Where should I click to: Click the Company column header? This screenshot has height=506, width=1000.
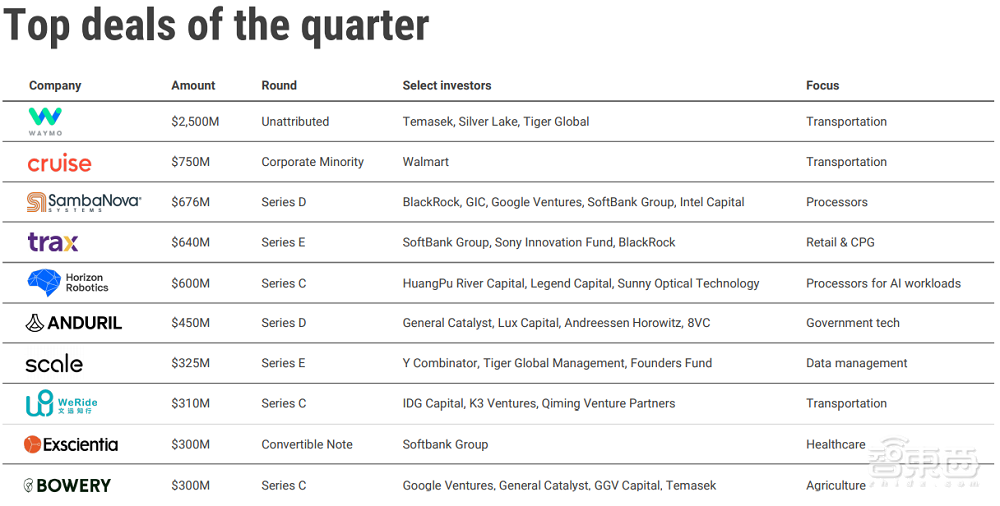(x=55, y=86)
